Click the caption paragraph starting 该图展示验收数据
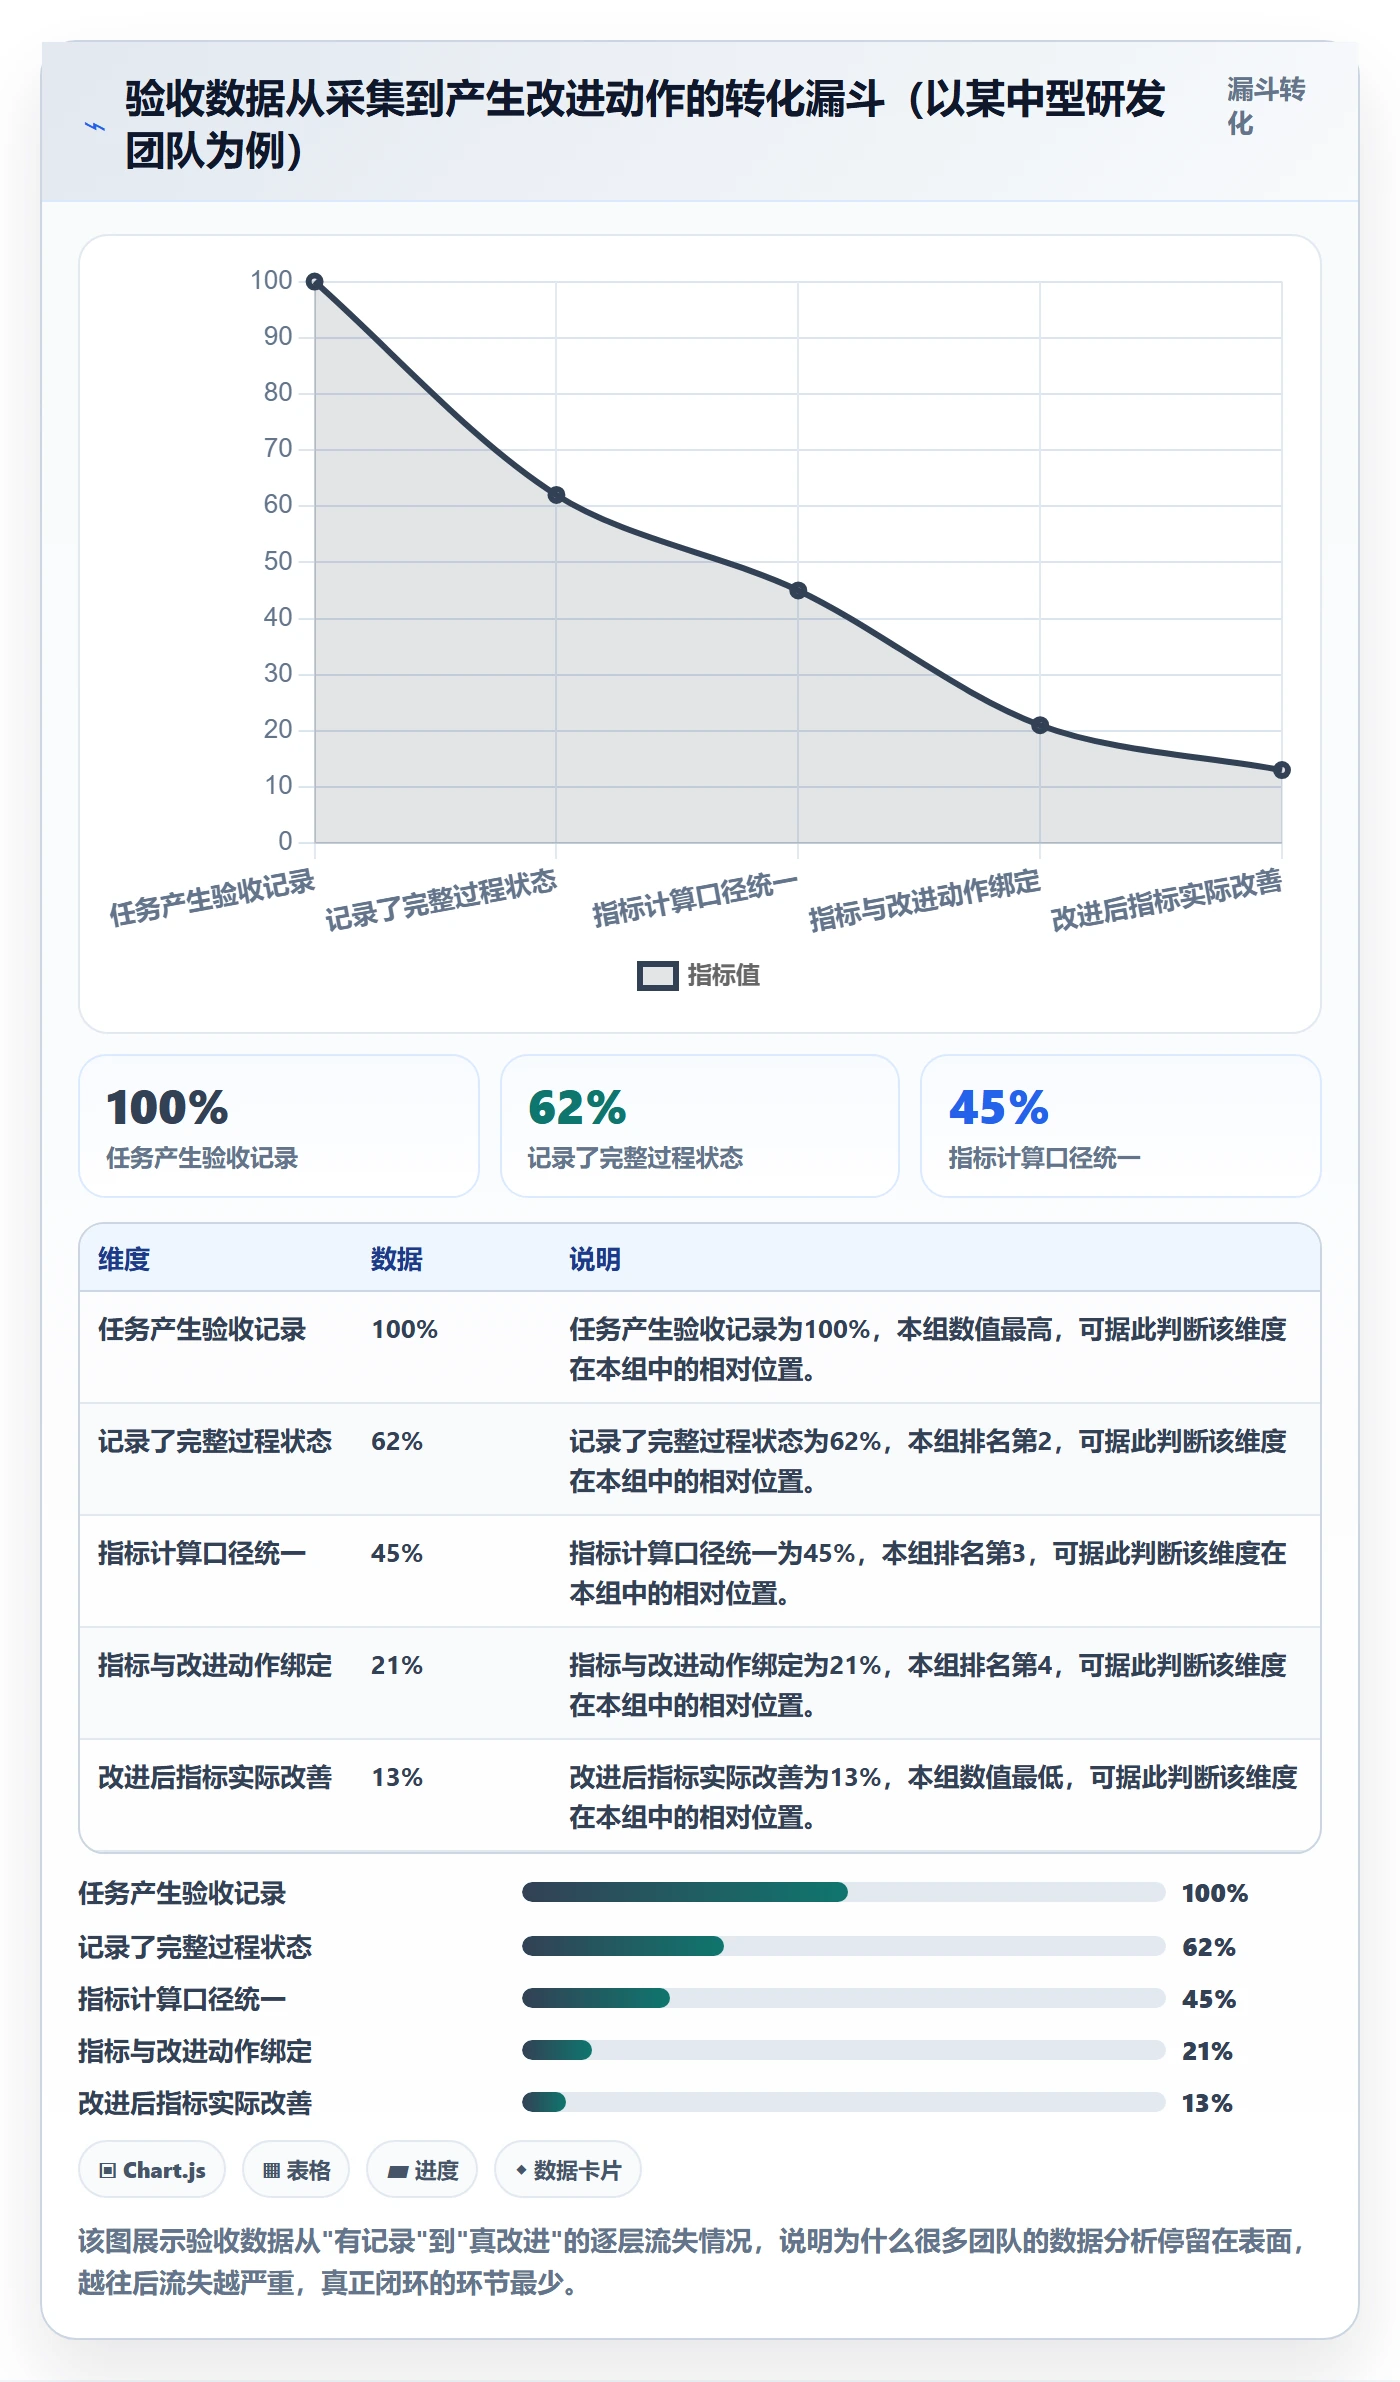 [x=692, y=2262]
